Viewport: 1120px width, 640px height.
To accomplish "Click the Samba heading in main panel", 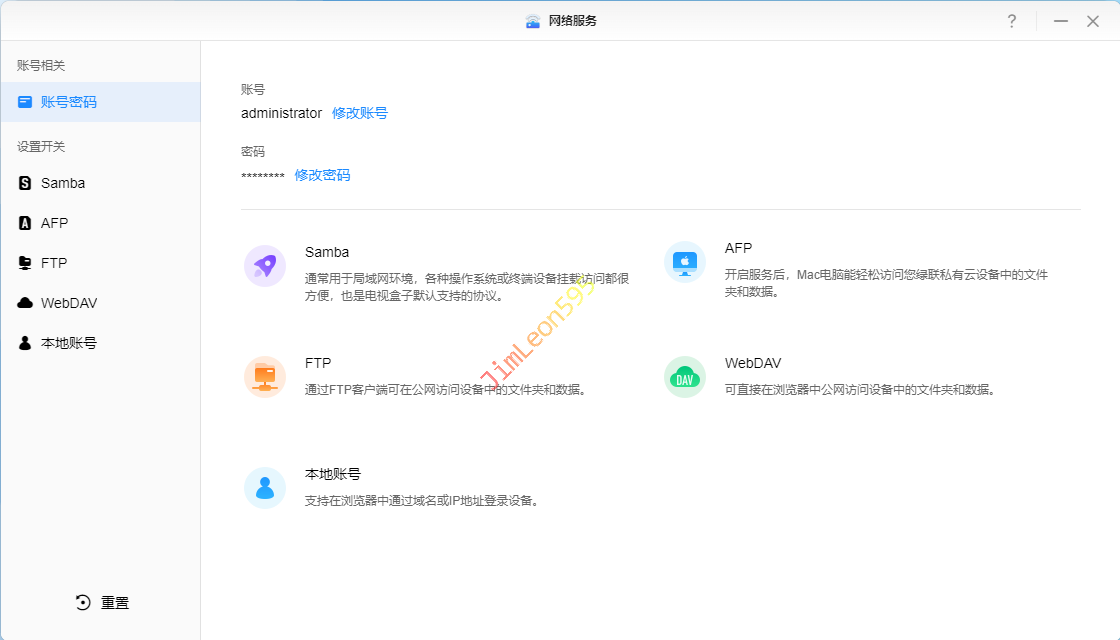I will (x=327, y=252).
